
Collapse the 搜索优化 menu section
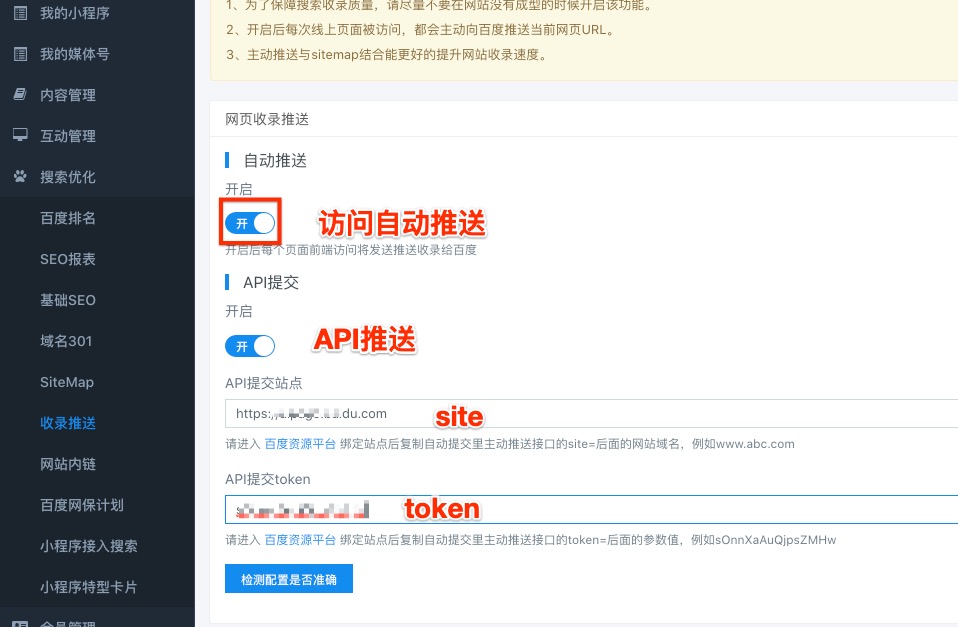68,177
